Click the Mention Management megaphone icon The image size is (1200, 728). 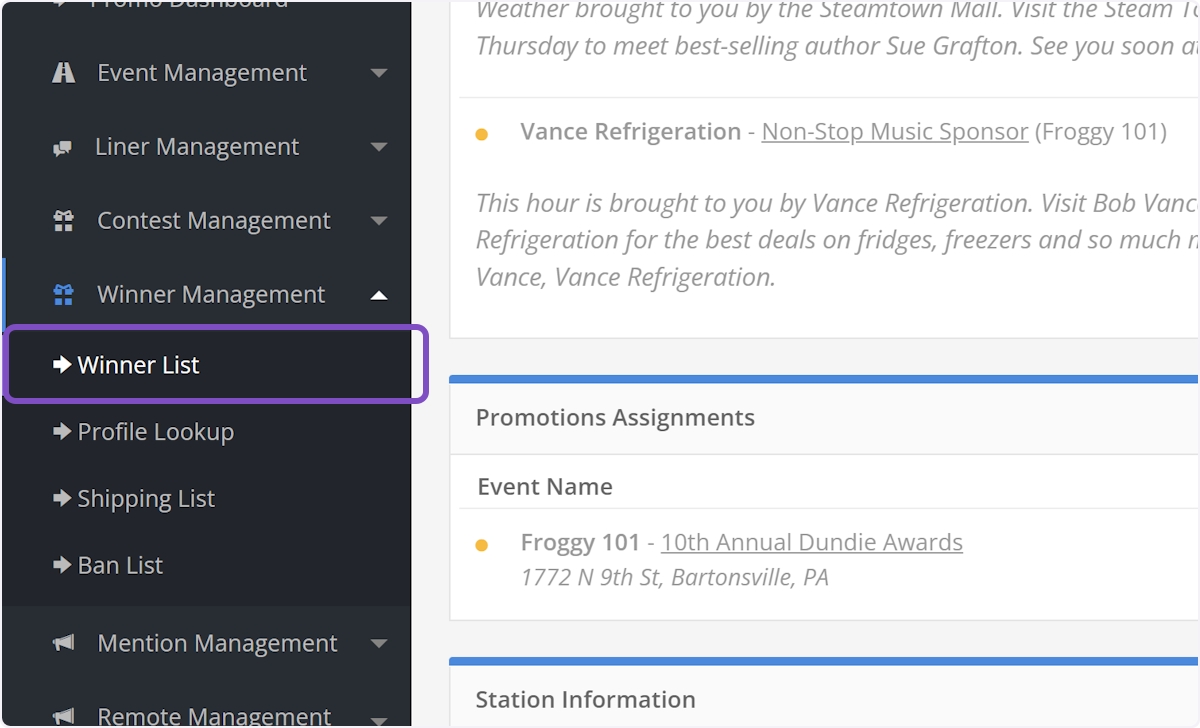click(63, 644)
